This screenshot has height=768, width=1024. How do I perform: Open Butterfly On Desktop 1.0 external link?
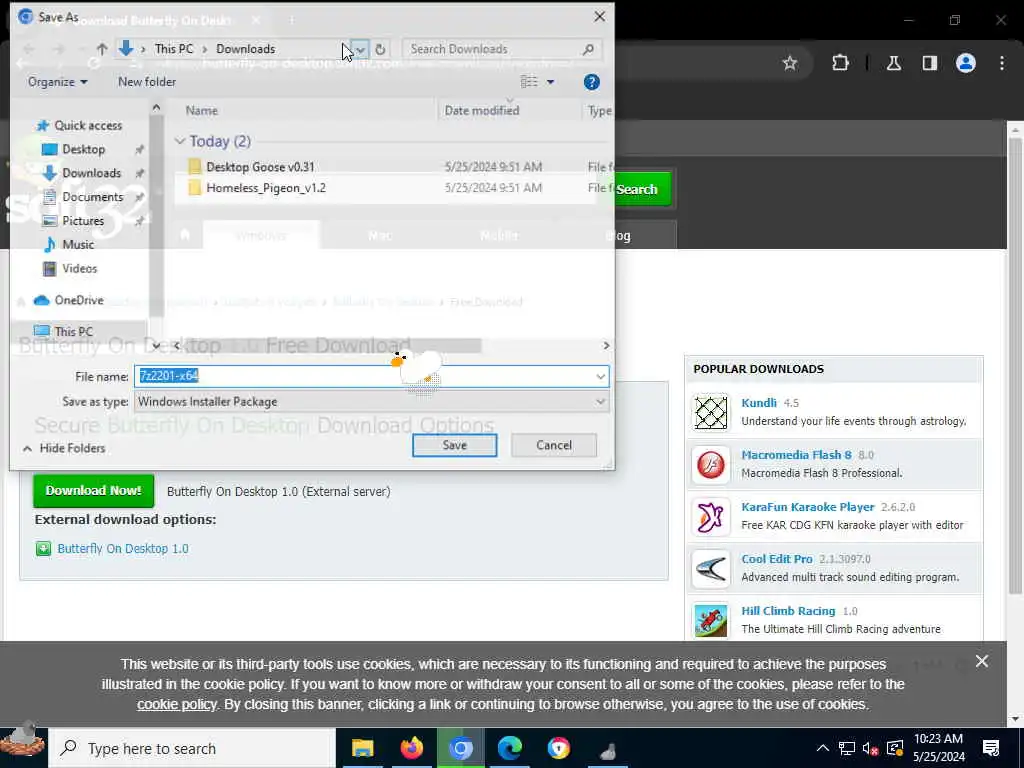click(x=123, y=549)
